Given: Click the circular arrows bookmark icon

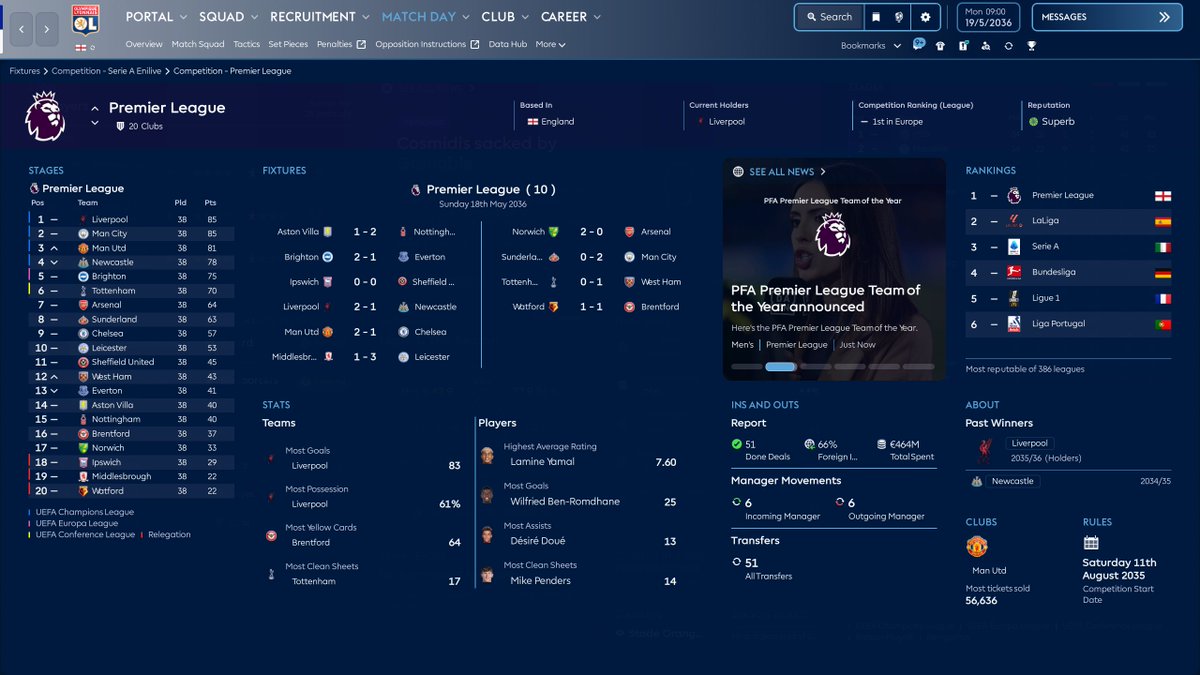Looking at the screenshot, I should [x=1008, y=45].
